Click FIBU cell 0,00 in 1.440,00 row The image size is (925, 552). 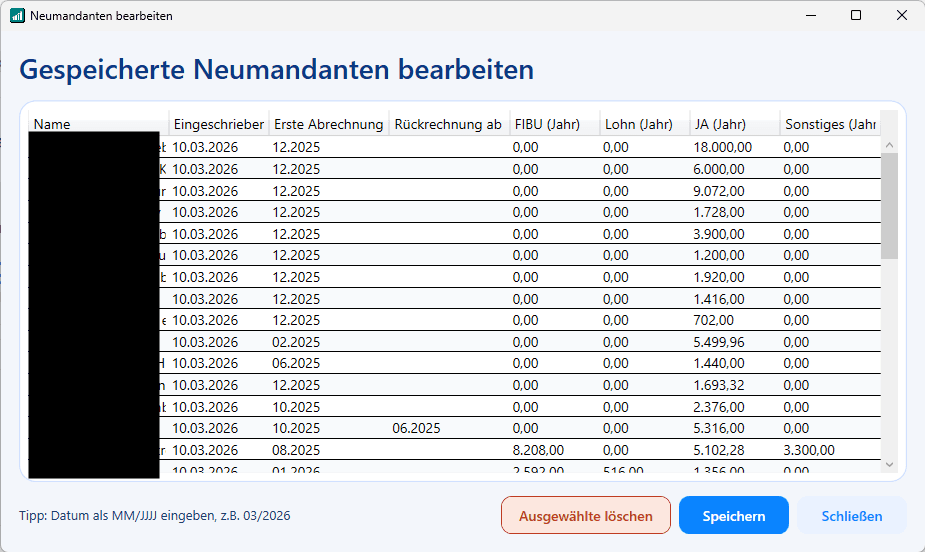point(555,363)
